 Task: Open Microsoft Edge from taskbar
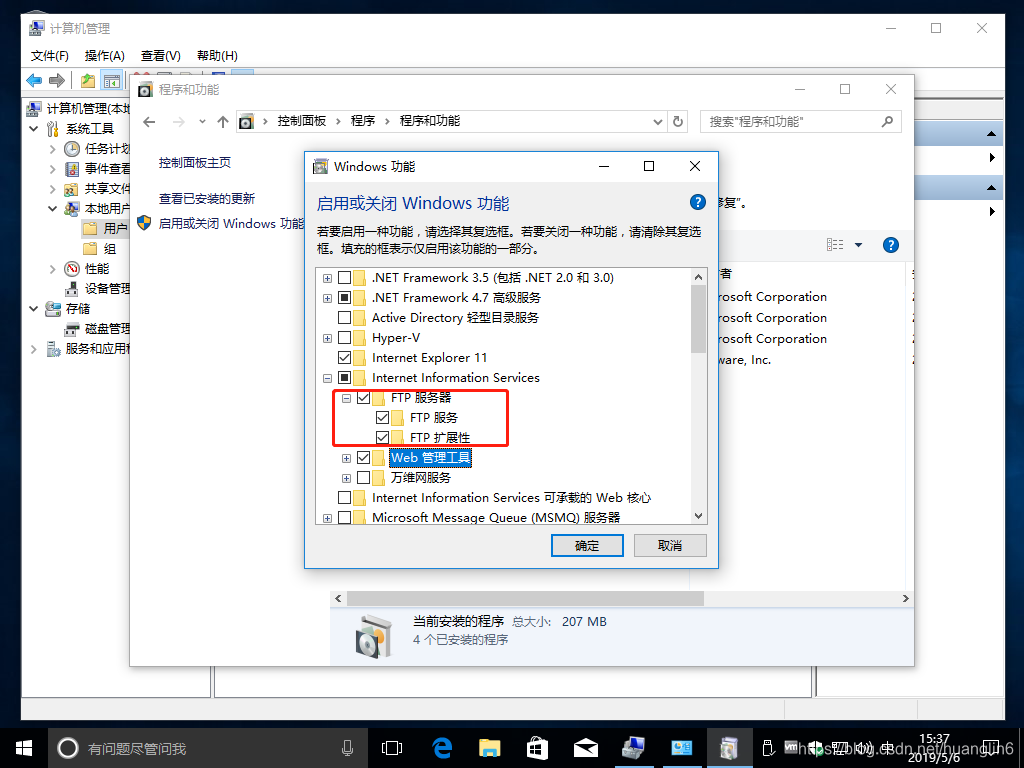442,748
